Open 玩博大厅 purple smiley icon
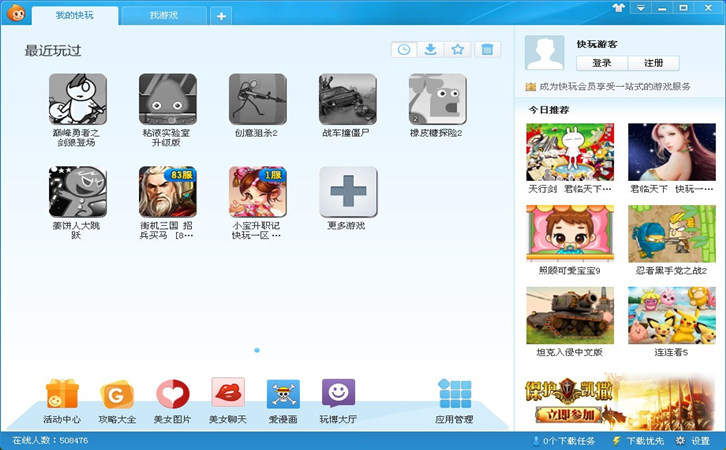Viewport: 726px width, 450px height. [x=338, y=394]
